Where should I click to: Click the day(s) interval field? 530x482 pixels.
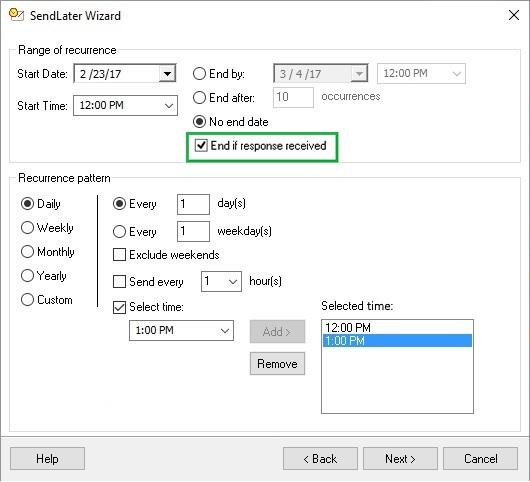193,204
